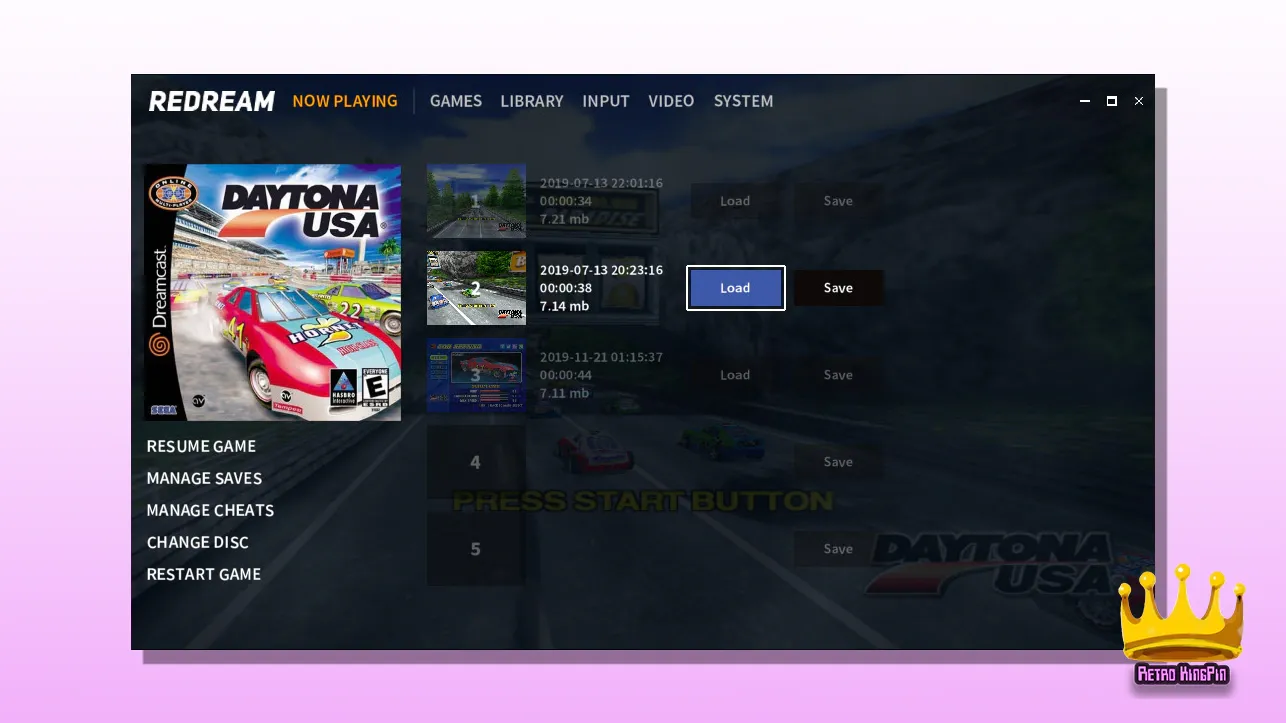
Task: Switch to the GAMES tab
Action: 456,101
